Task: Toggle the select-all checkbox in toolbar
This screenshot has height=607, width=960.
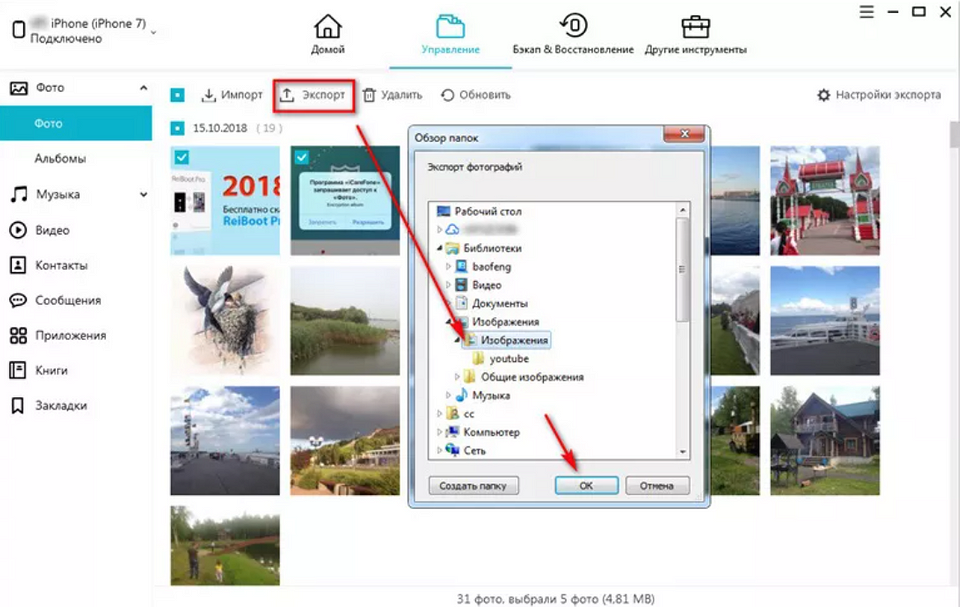Action: tap(178, 95)
